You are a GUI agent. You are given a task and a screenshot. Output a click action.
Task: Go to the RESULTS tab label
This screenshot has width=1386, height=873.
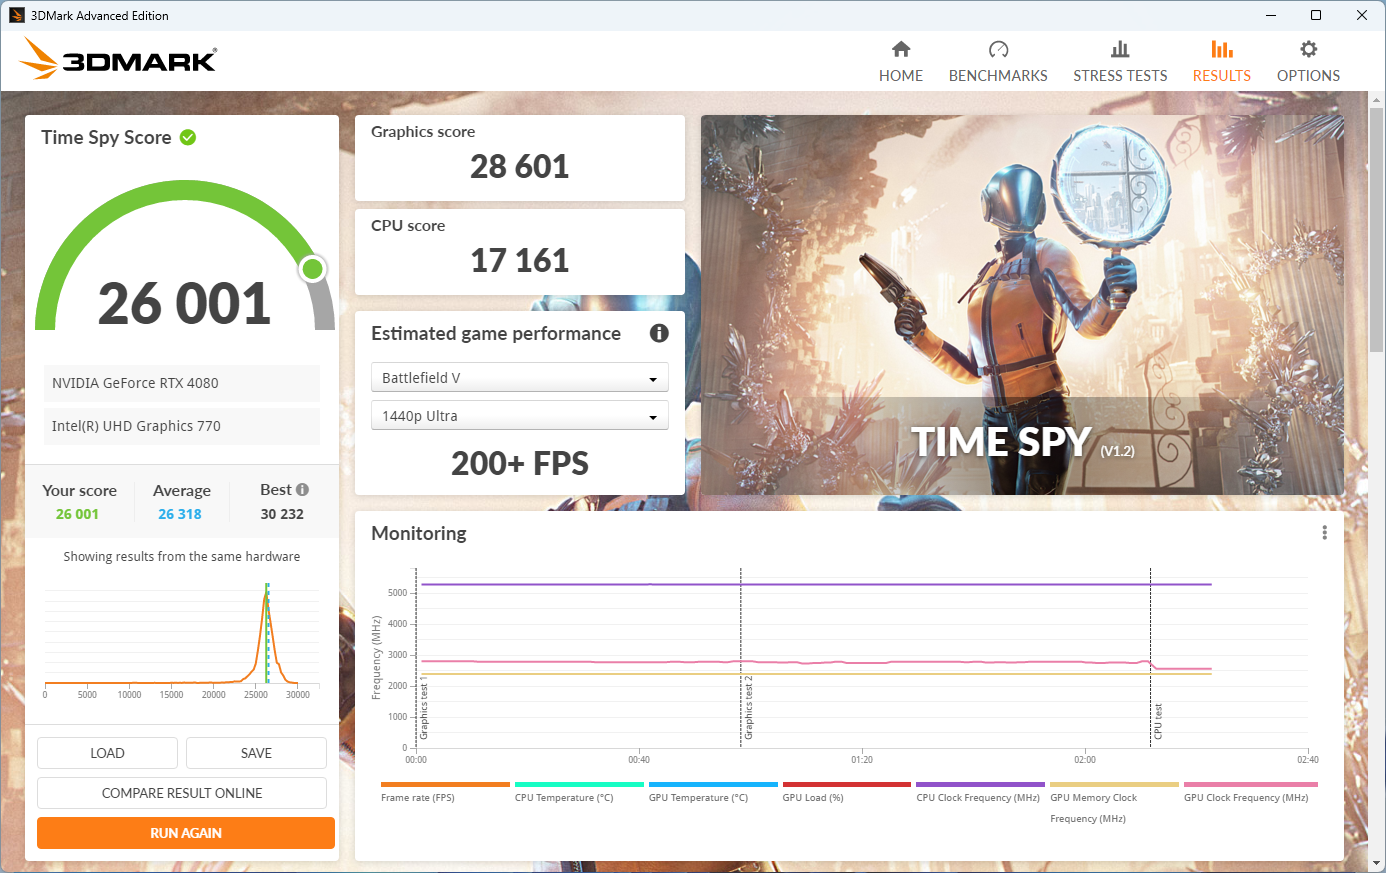coord(1221,76)
